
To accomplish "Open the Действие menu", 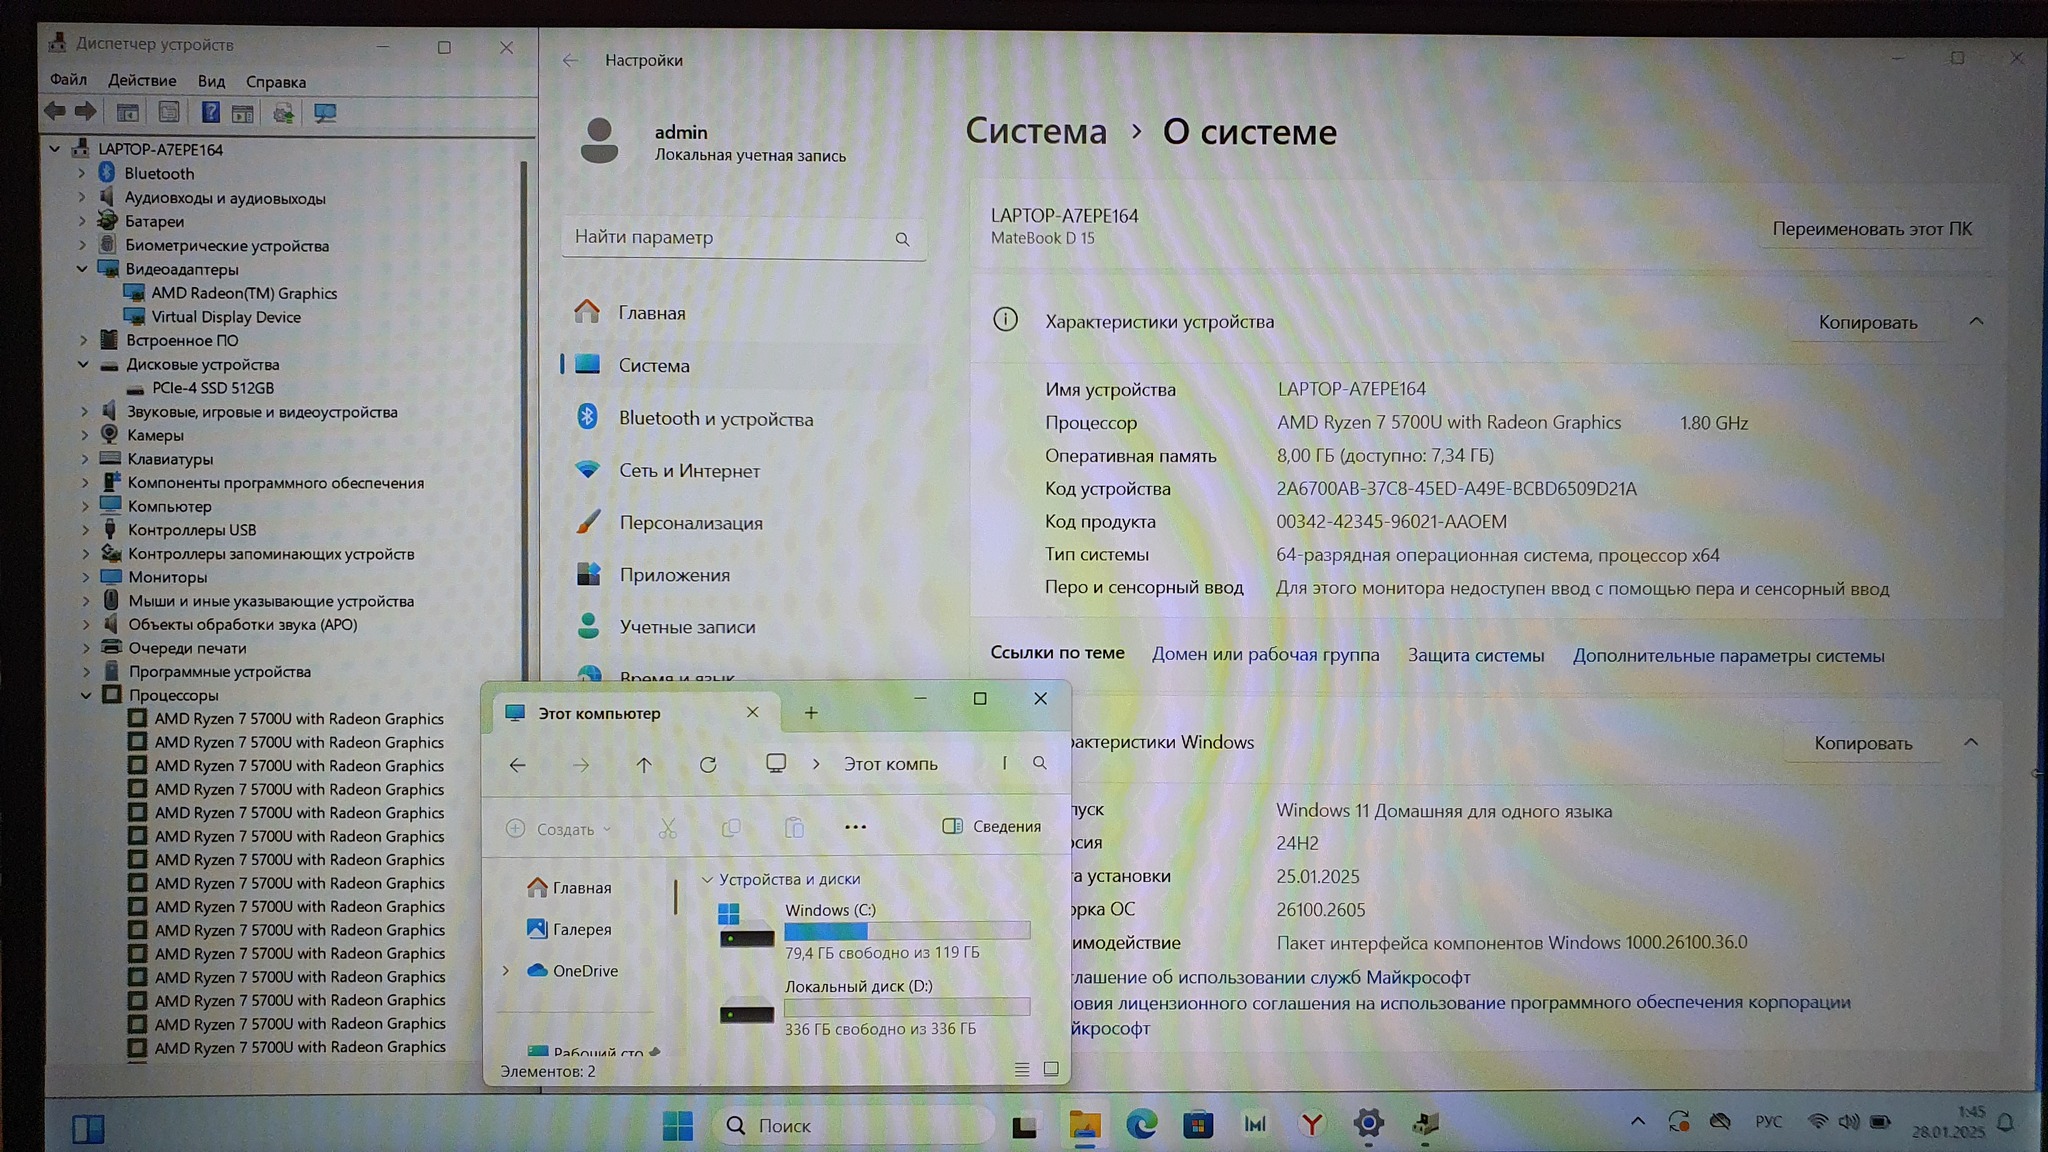I will click(142, 81).
